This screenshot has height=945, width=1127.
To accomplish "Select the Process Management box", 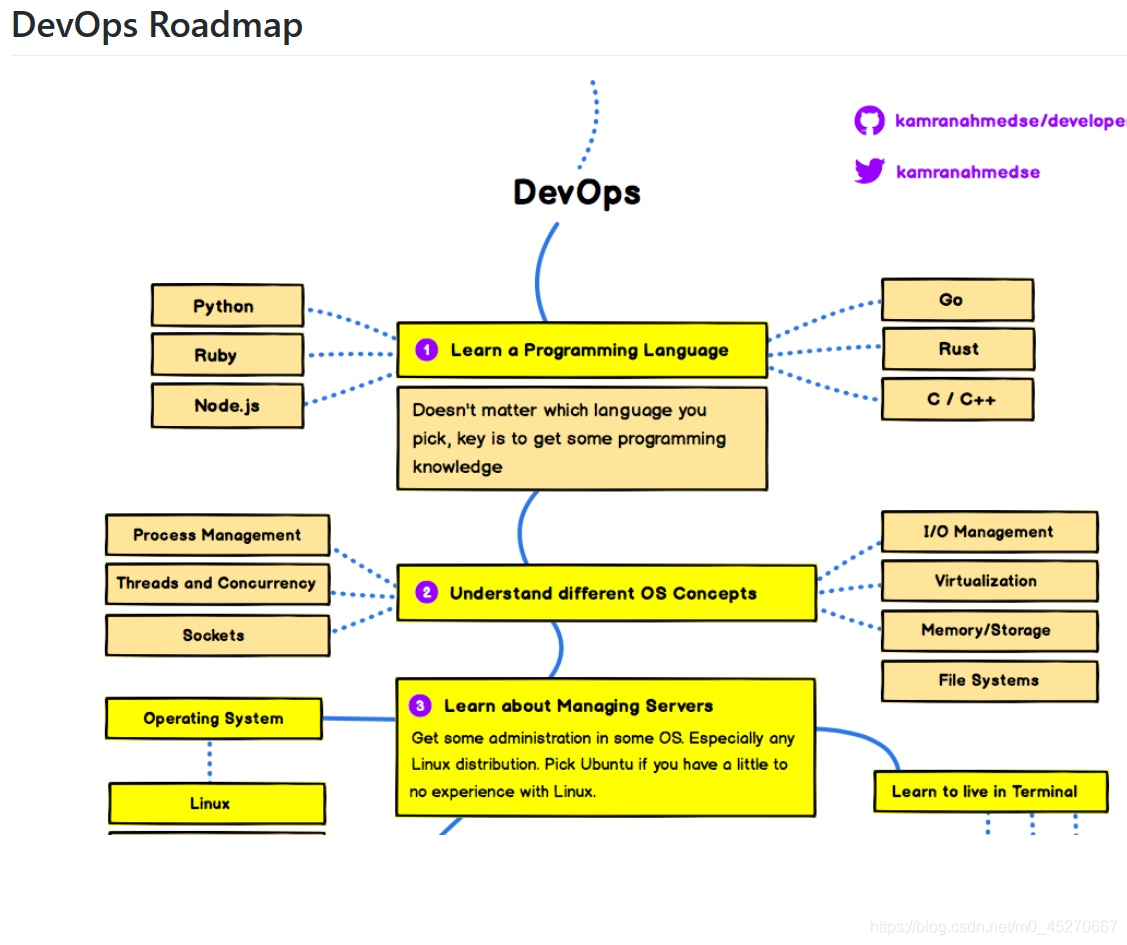I will pos(218,535).
